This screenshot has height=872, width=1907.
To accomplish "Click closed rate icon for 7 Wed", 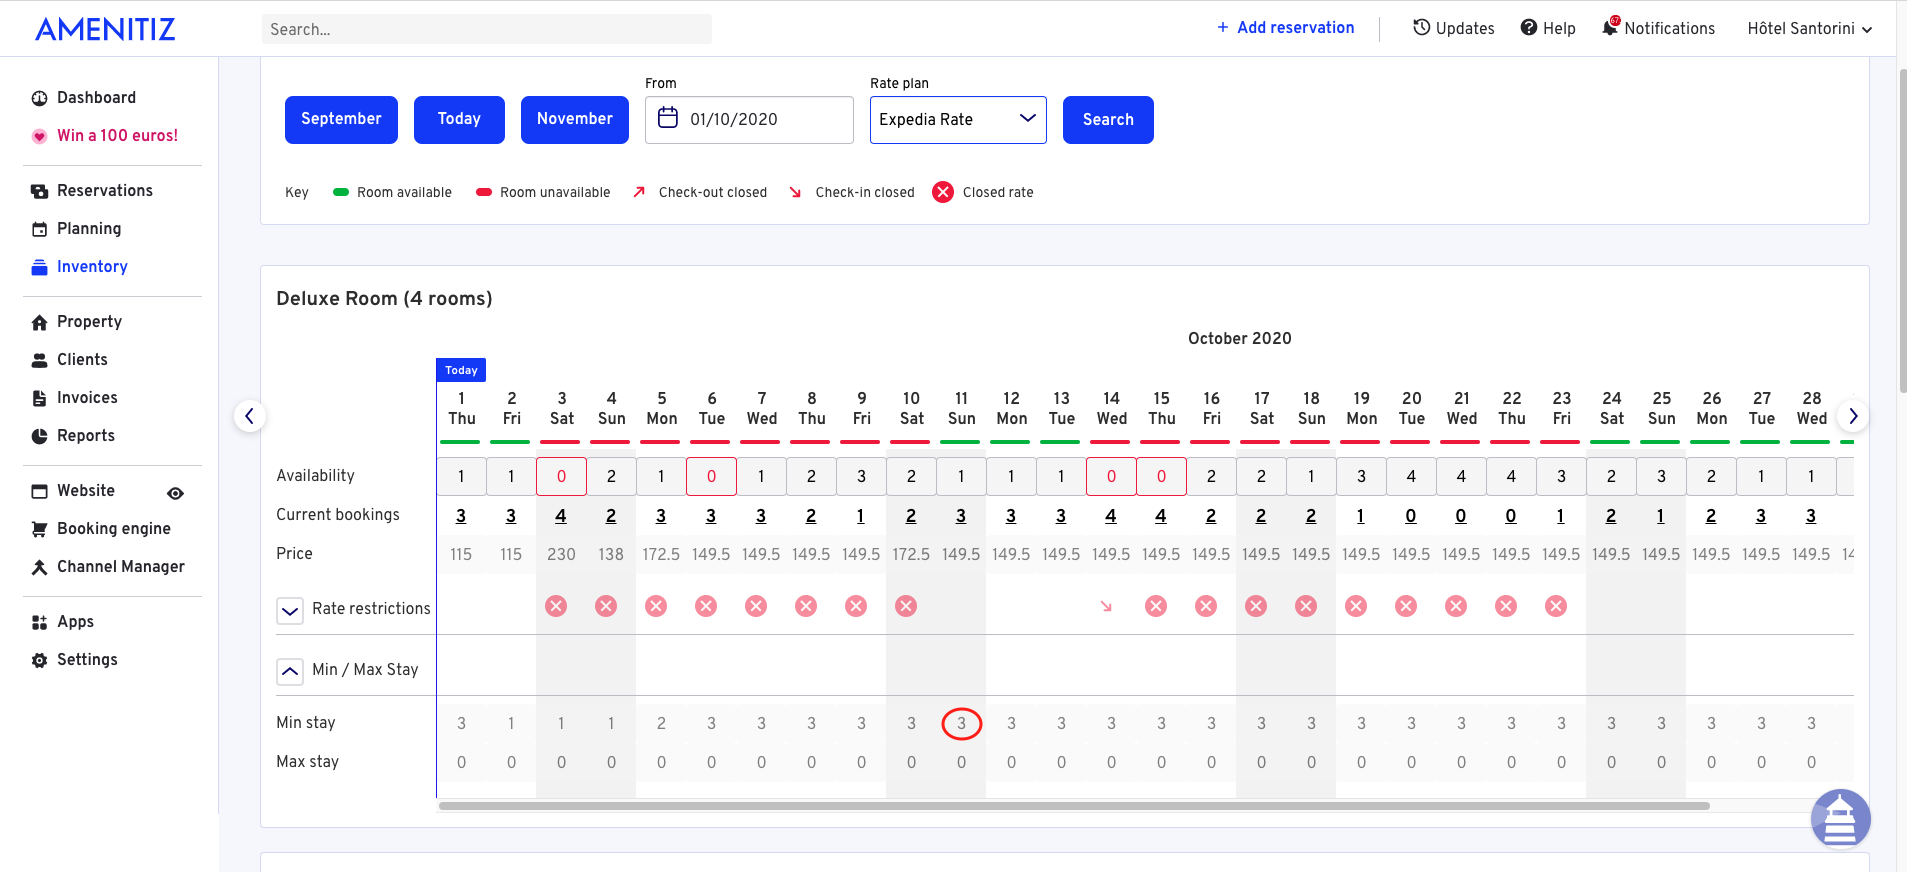I will click(x=756, y=606).
